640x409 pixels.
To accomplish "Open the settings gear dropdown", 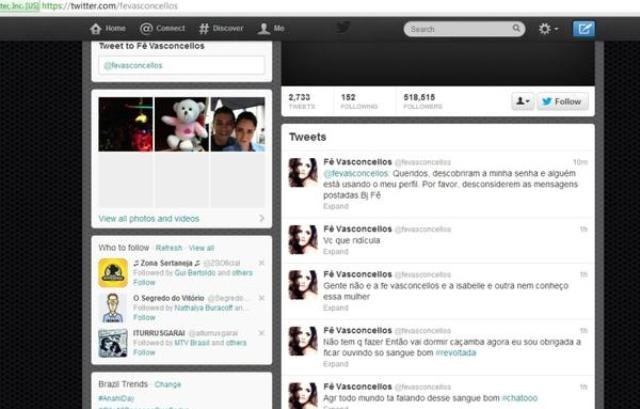I will point(548,29).
